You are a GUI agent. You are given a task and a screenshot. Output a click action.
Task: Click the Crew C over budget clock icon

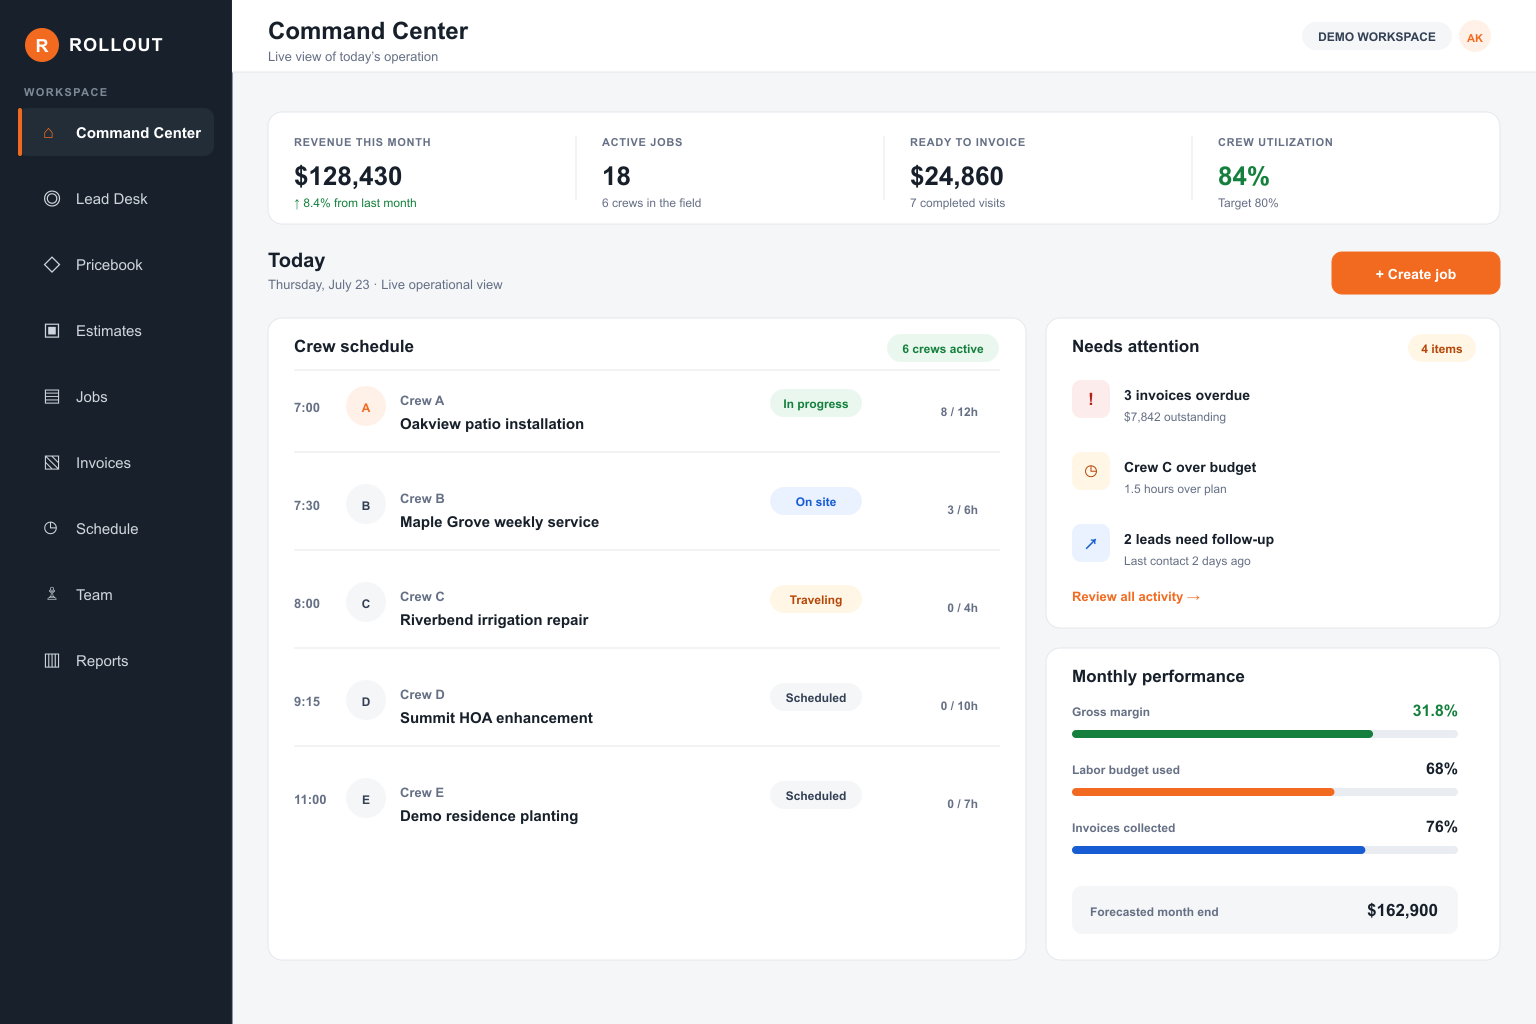point(1091,471)
